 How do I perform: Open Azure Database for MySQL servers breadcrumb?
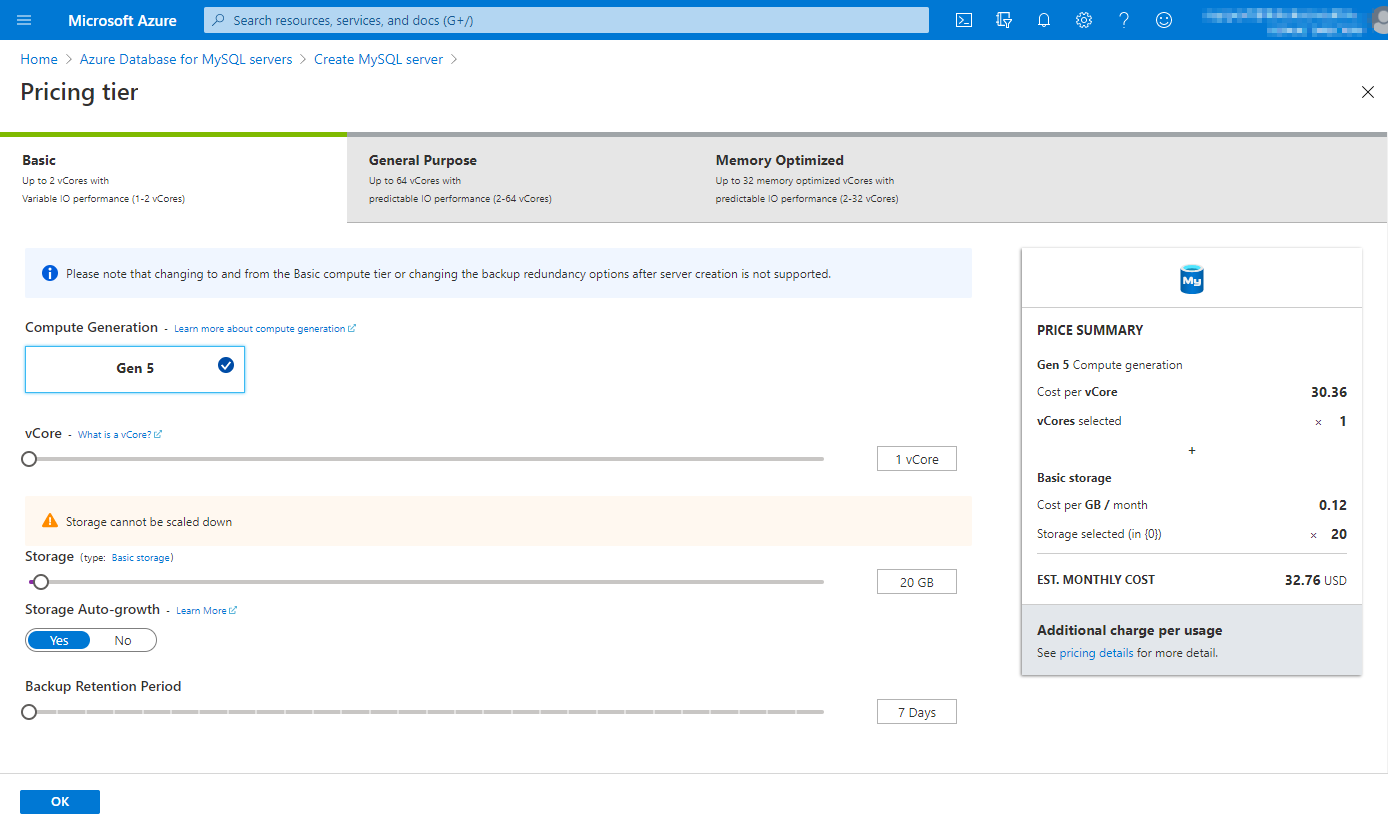[186, 59]
